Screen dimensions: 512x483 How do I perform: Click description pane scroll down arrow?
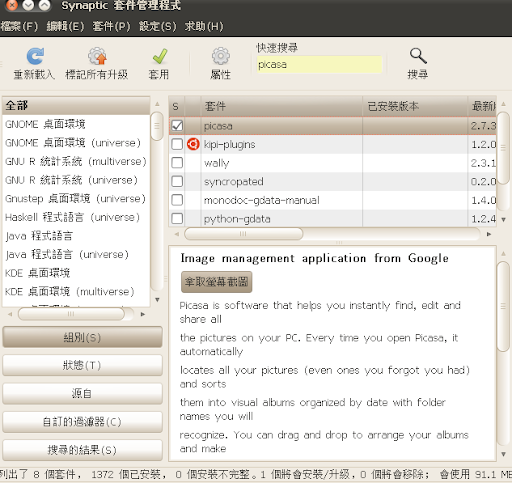503,454
